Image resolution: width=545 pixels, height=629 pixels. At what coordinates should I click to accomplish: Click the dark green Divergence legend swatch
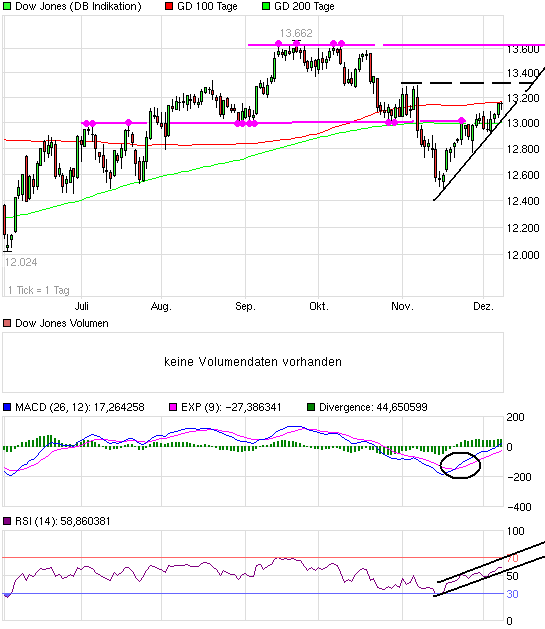pos(311,407)
